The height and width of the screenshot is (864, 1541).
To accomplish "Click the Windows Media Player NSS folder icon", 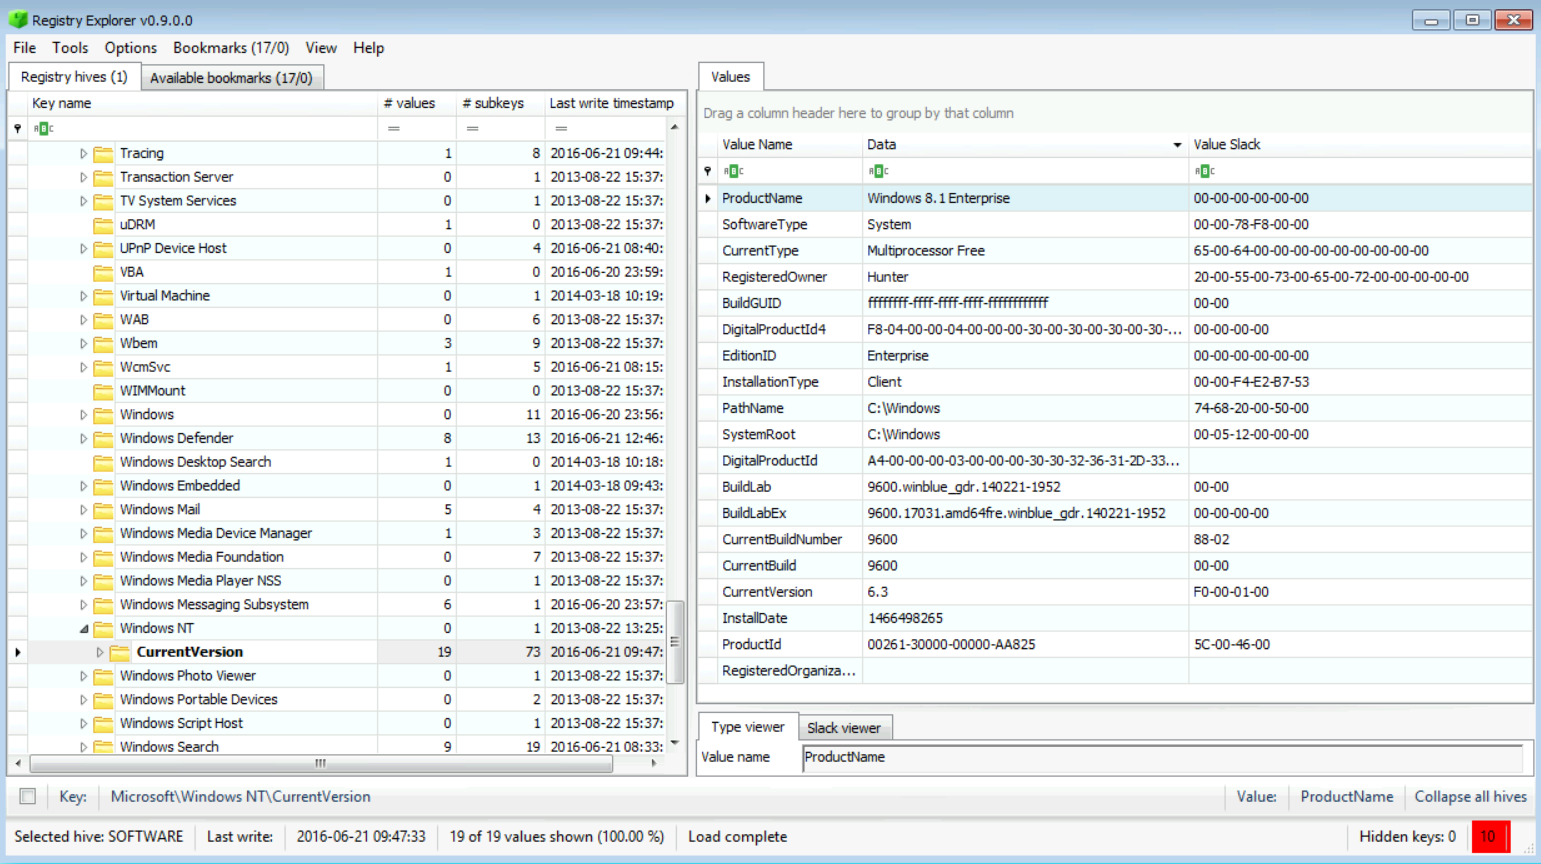I will [103, 581].
